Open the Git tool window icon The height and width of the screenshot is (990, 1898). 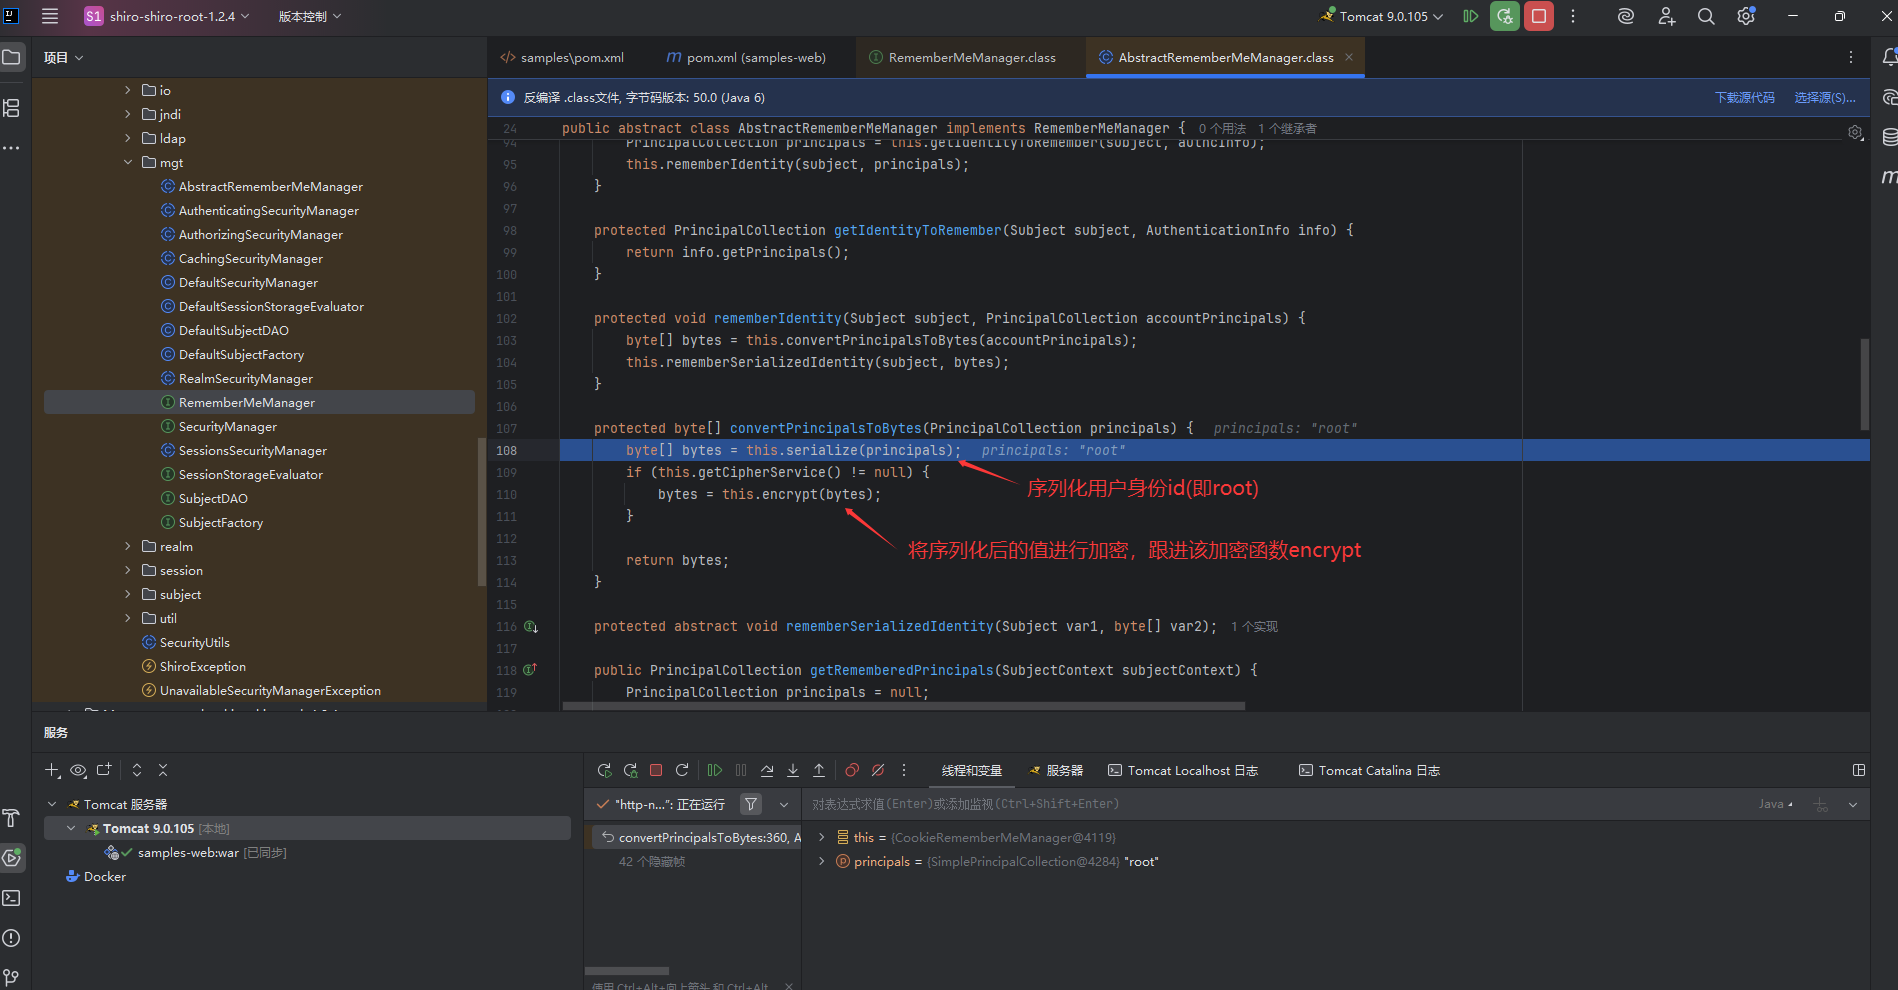coord(11,977)
